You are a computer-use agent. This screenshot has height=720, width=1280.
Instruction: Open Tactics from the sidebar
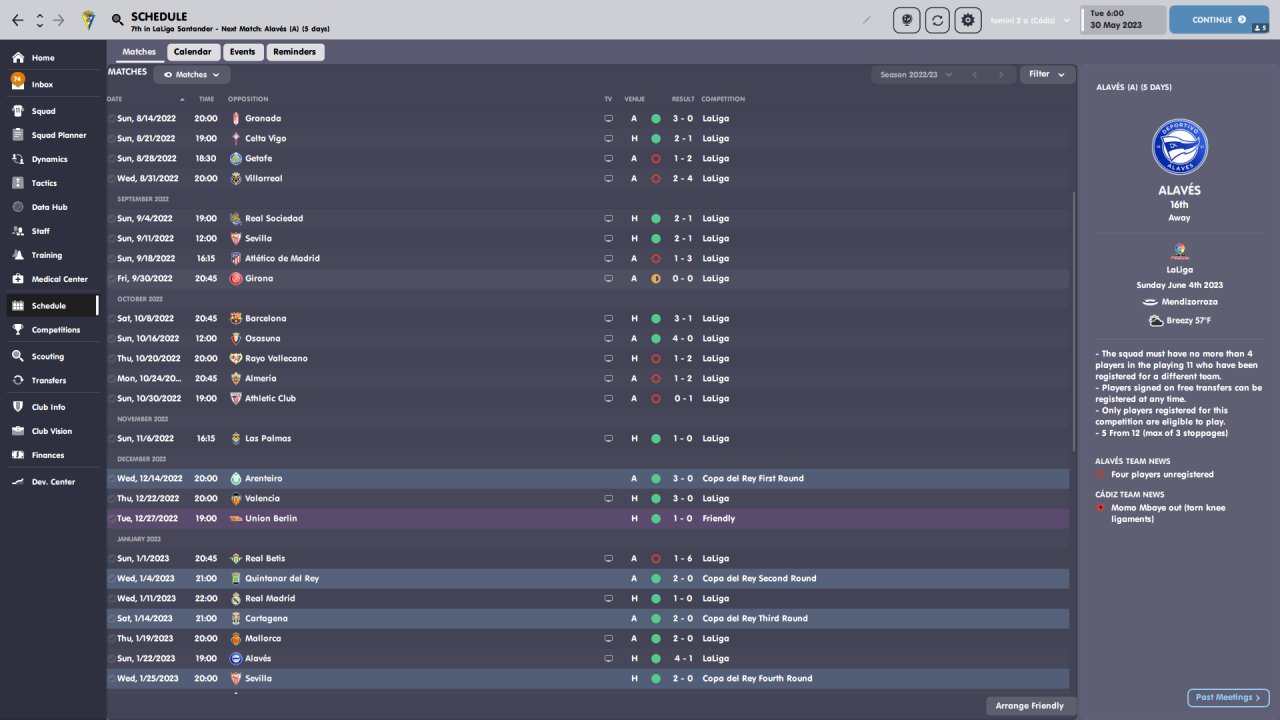[x=44, y=183]
